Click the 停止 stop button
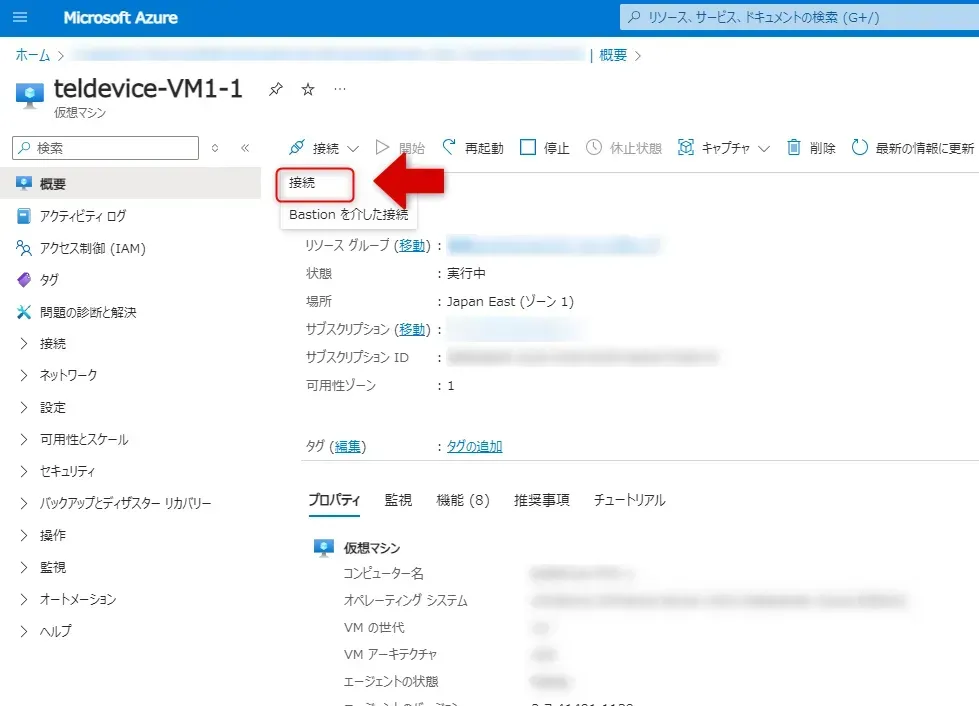This screenshot has height=706, width=979. point(545,148)
